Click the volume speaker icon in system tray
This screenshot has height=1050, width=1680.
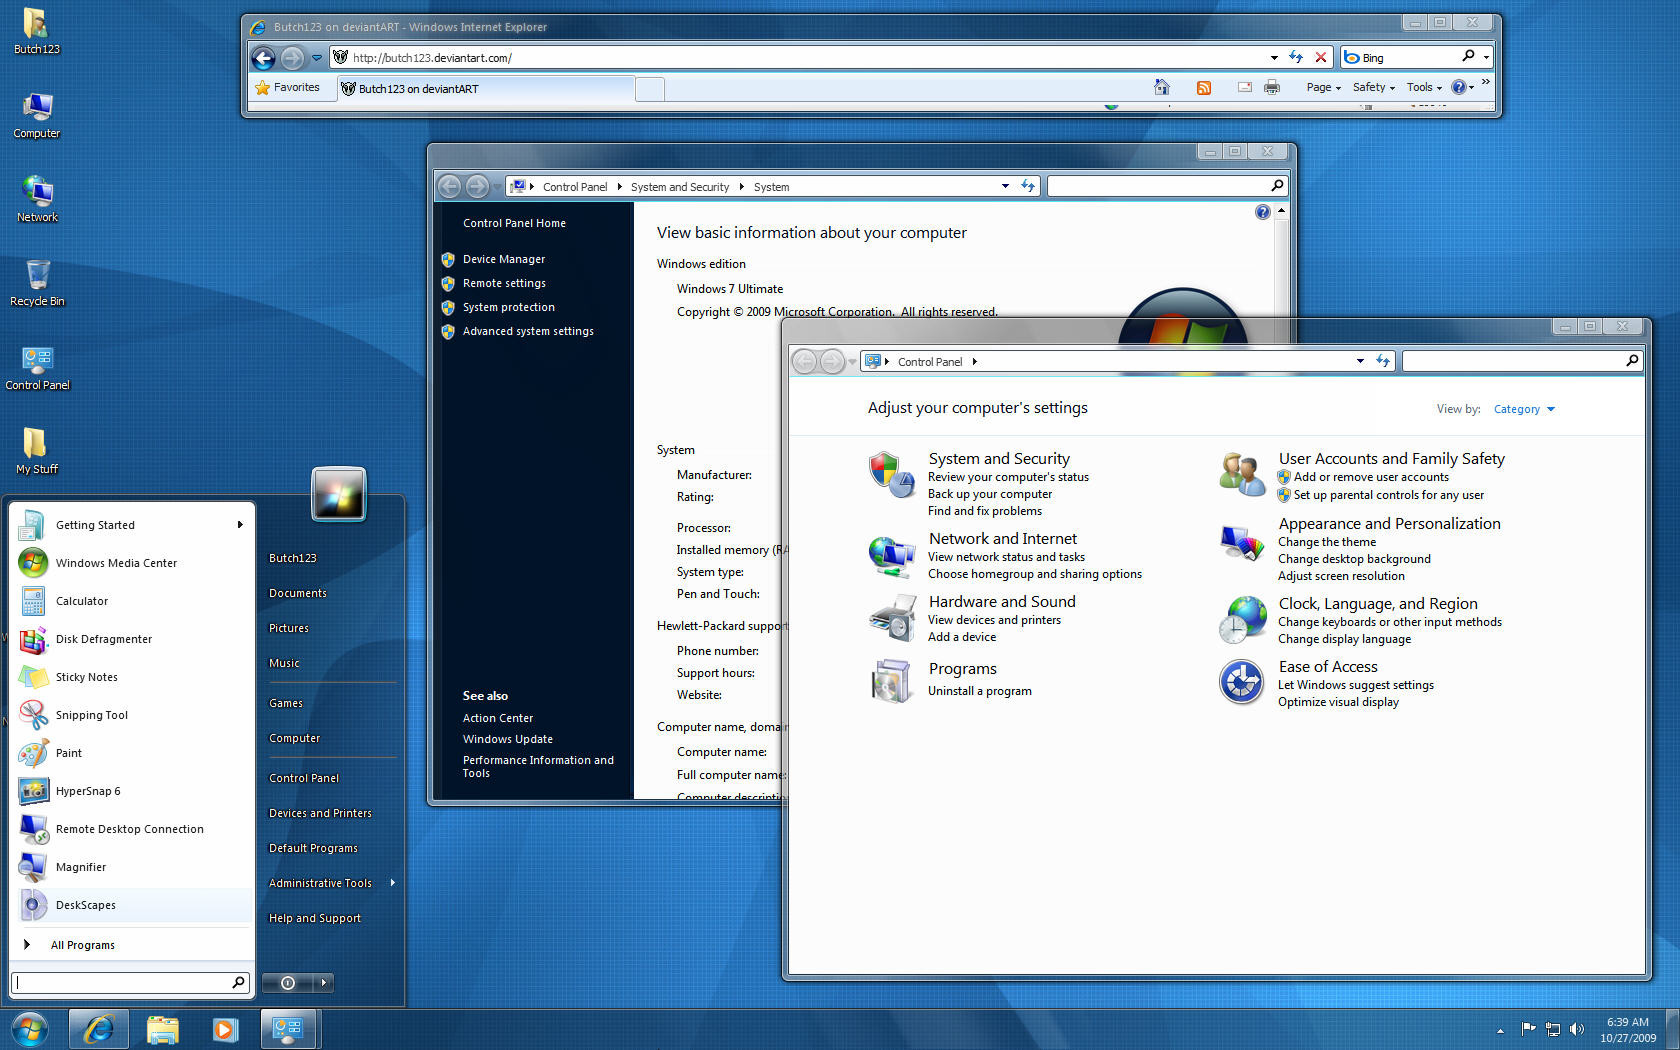tap(1577, 1029)
